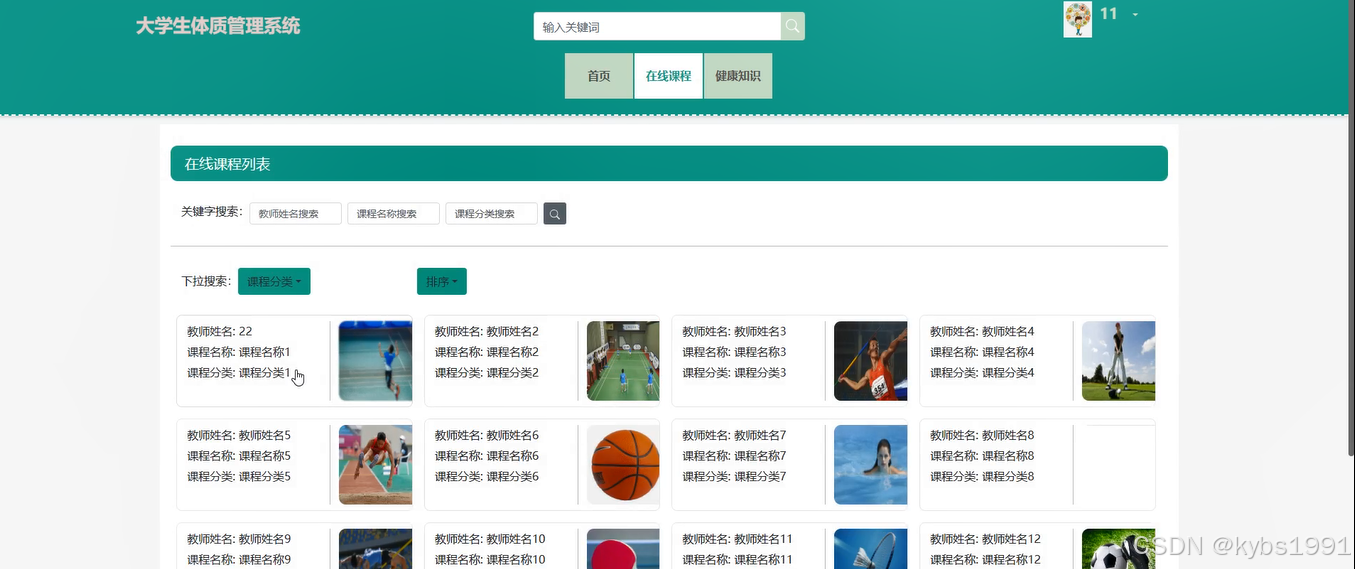Image resolution: width=1355 pixels, height=569 pixels.
Task: Click text 课程分类: 课程分类2
Action: (487, 373)
